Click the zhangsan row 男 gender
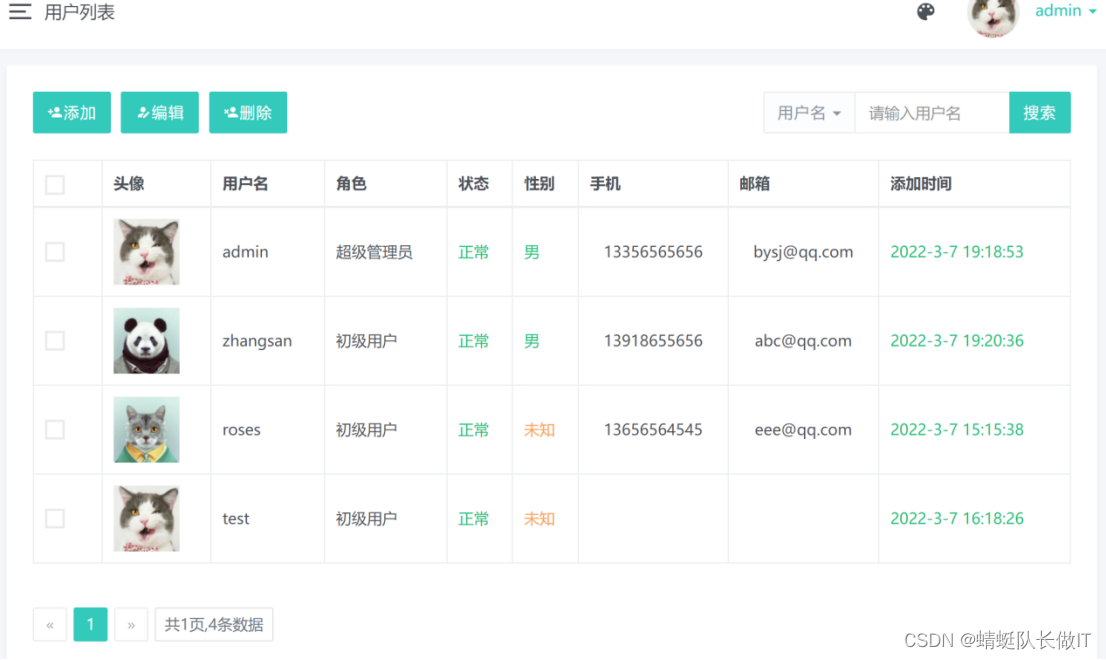The image size is (1106, 660). [x=532, y=341]
